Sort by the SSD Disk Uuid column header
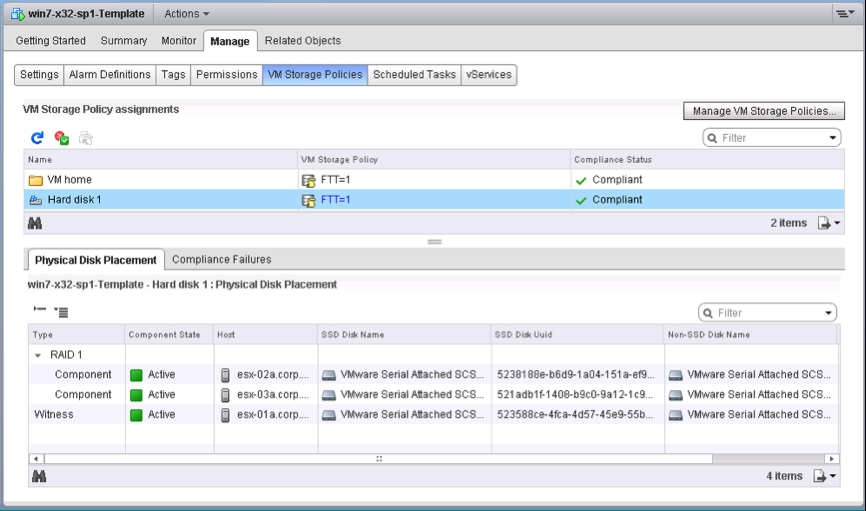Screen dimensions: 866x511 tap(578, 335)
